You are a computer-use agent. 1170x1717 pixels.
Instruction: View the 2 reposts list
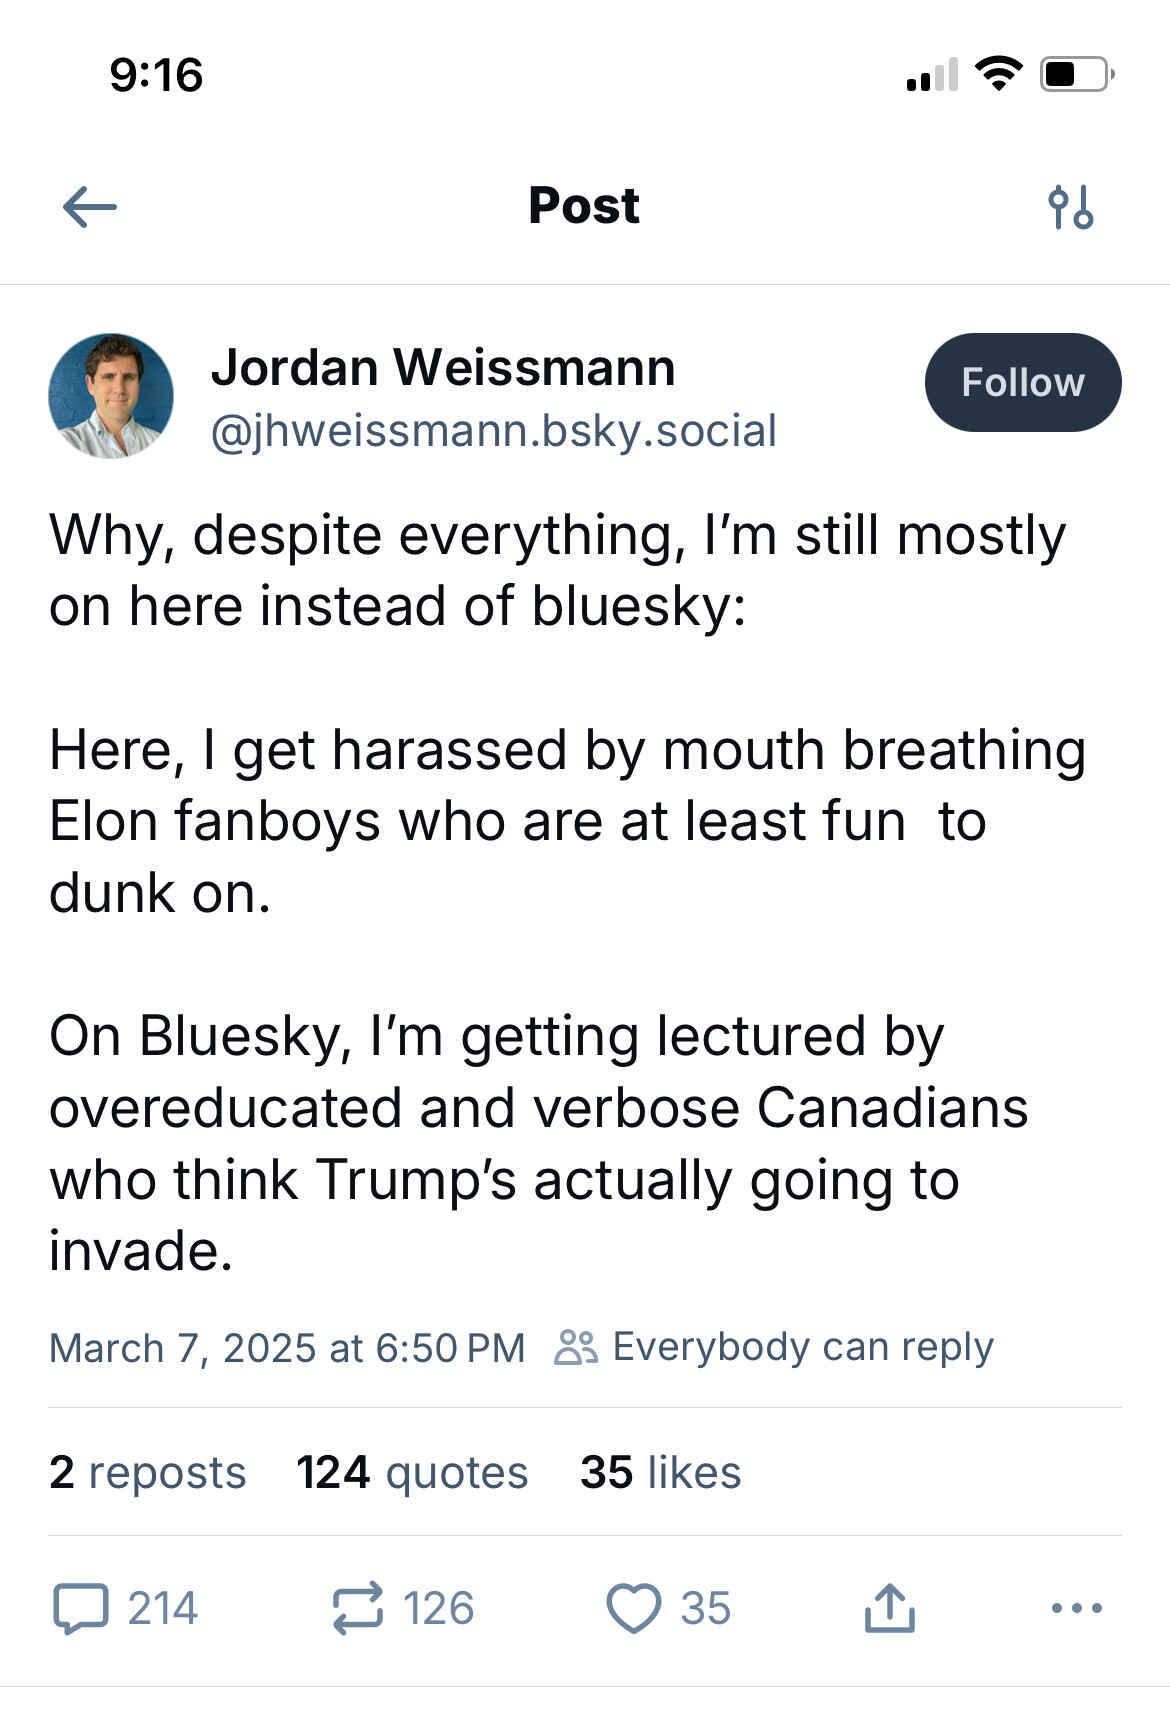pos(147,1472)
